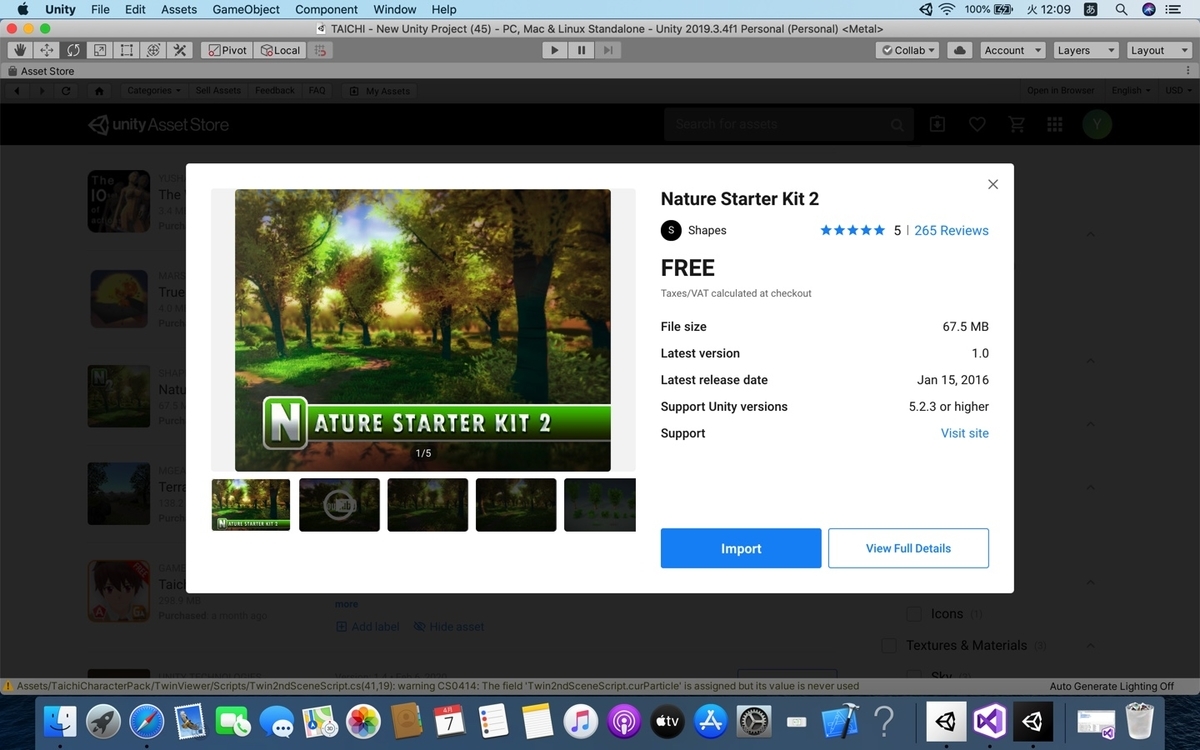Click Feedback link in Asset Store
Viewport: 1200px width, 750px height.
click(275, 91)
